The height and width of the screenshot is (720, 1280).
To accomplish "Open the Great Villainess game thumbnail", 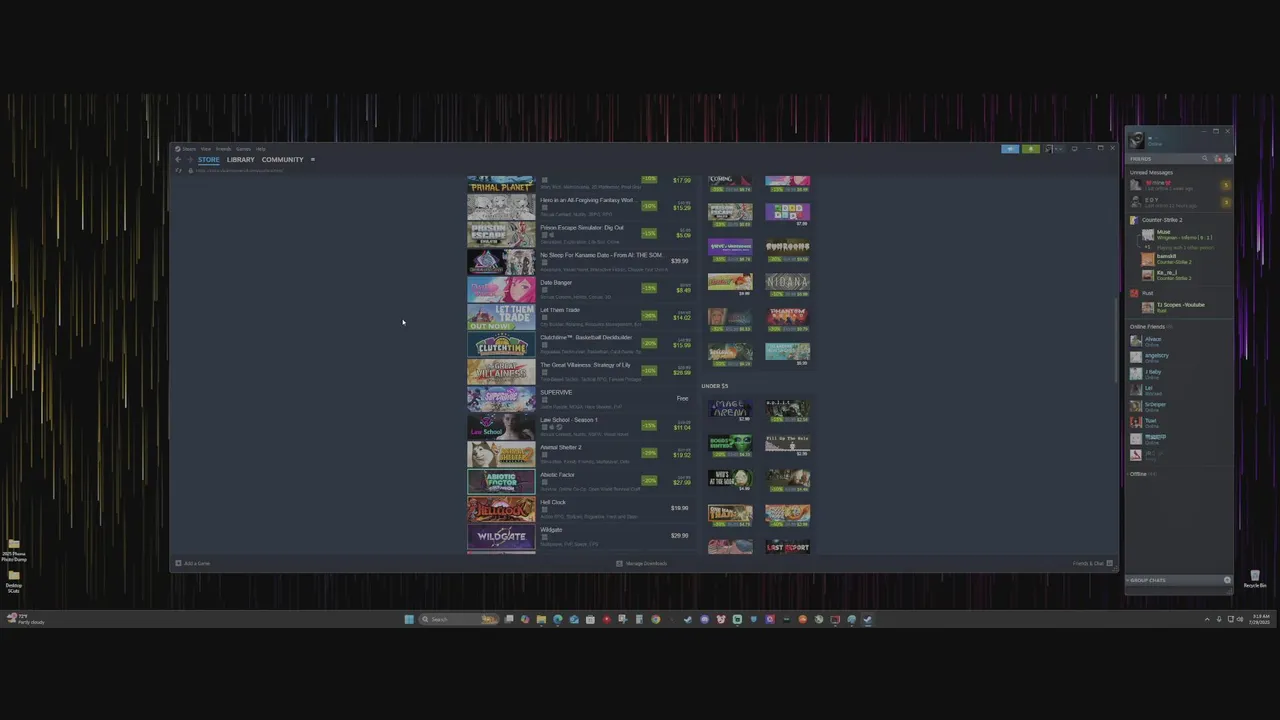I will click(x=501, y=372).
